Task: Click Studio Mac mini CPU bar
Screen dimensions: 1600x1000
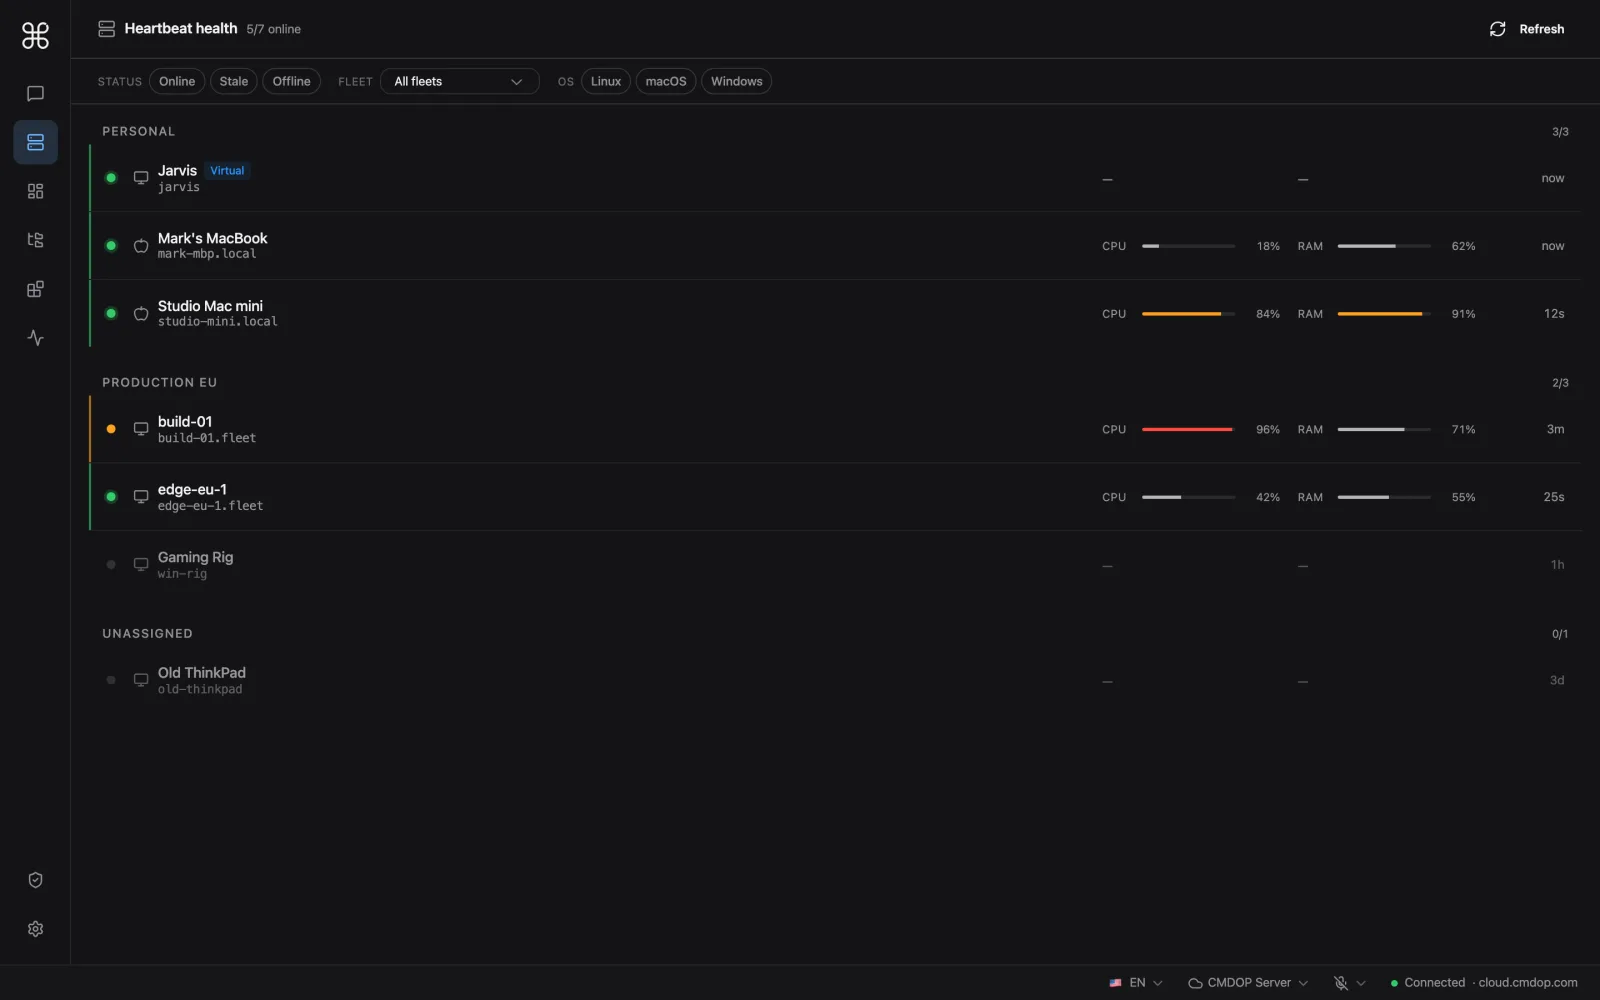Action: [x=1188, y=314]
